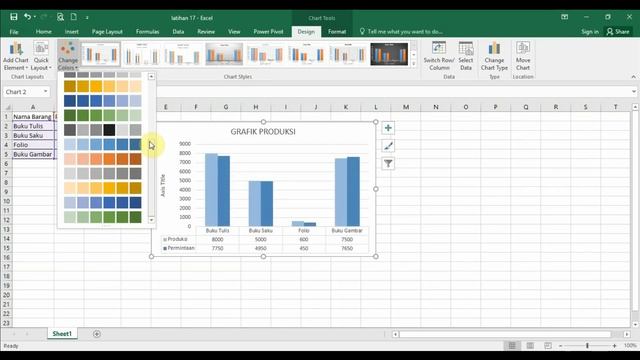Image resolution: width=640 pixels, height=360 pixels.
Task: Expand the Chart Styles gallery more arrow
Action: (x=413, y=63)
